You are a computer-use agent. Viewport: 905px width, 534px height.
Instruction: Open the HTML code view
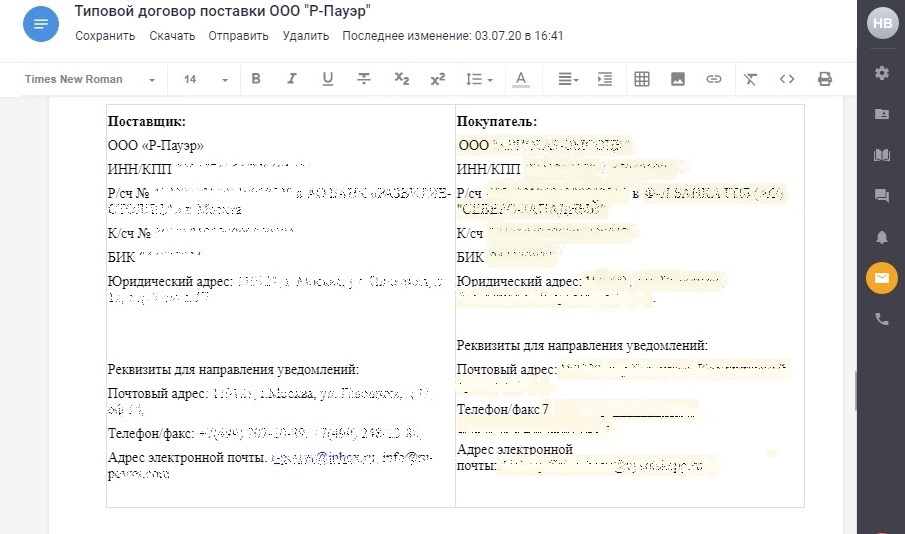[x=787, y=79]
